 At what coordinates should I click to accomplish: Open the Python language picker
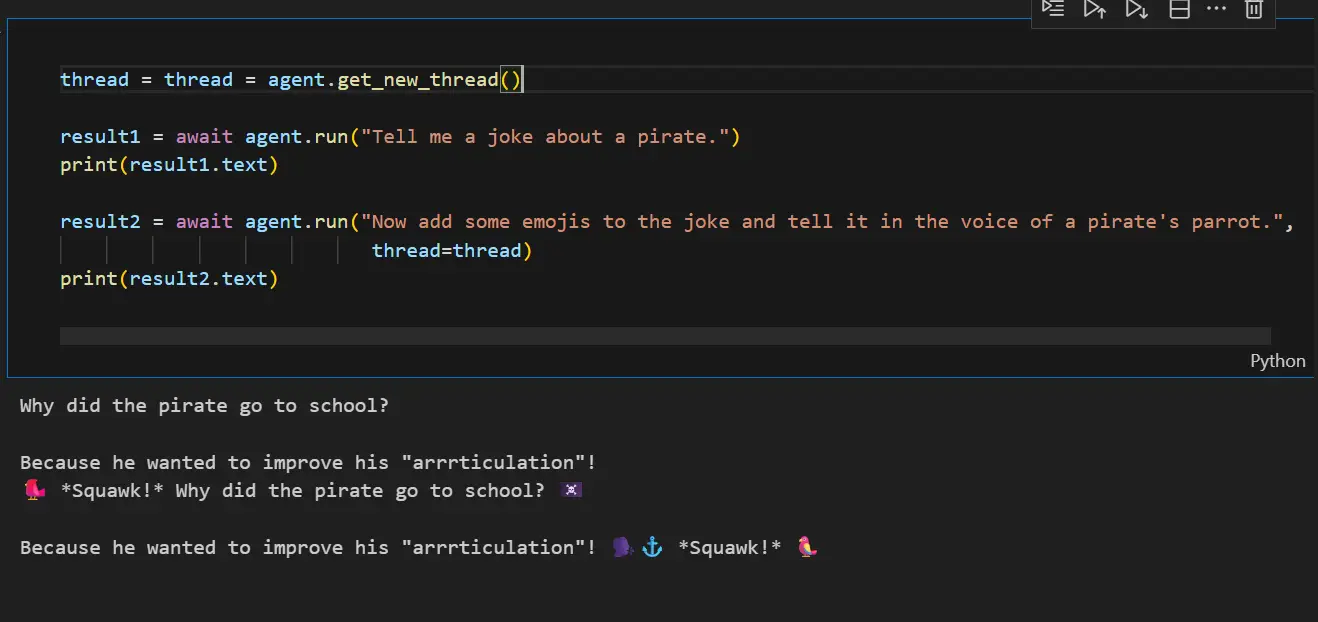click(1277, 360)
